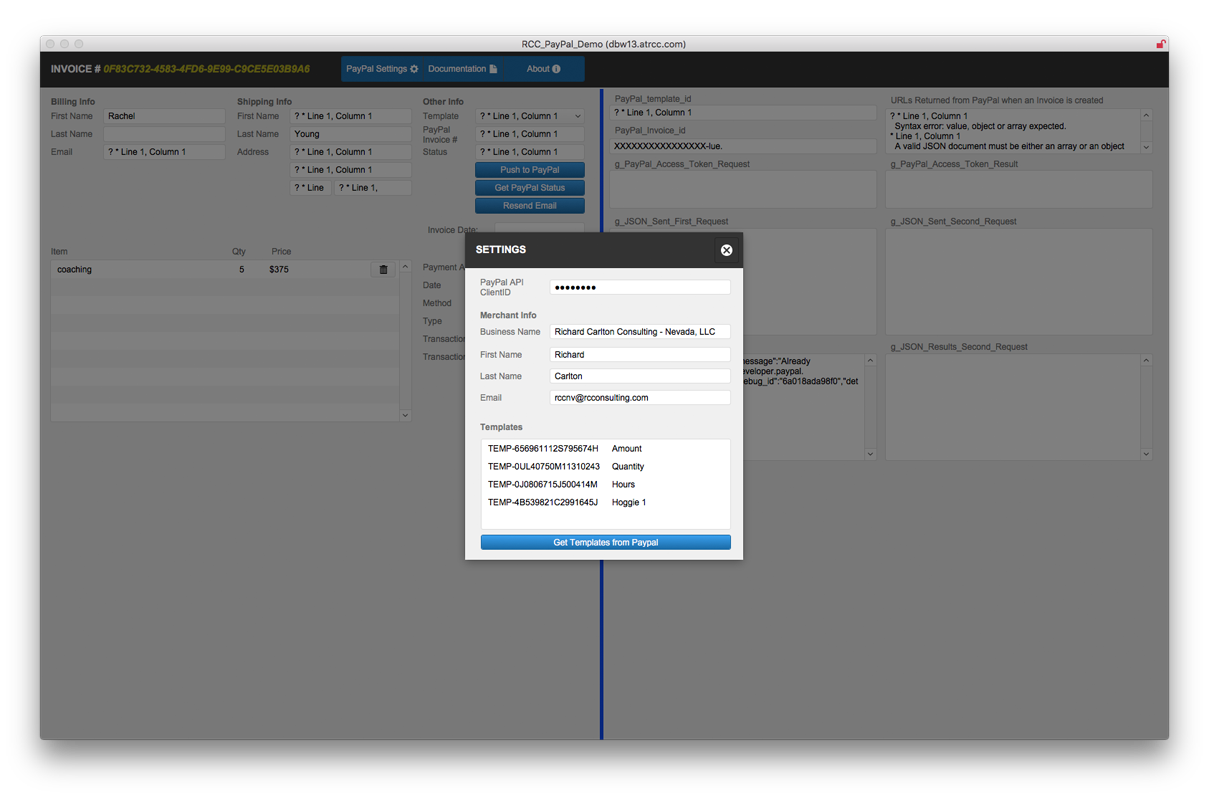Click down arrow of URLs Returned scrollbar

coord(1146,147)
